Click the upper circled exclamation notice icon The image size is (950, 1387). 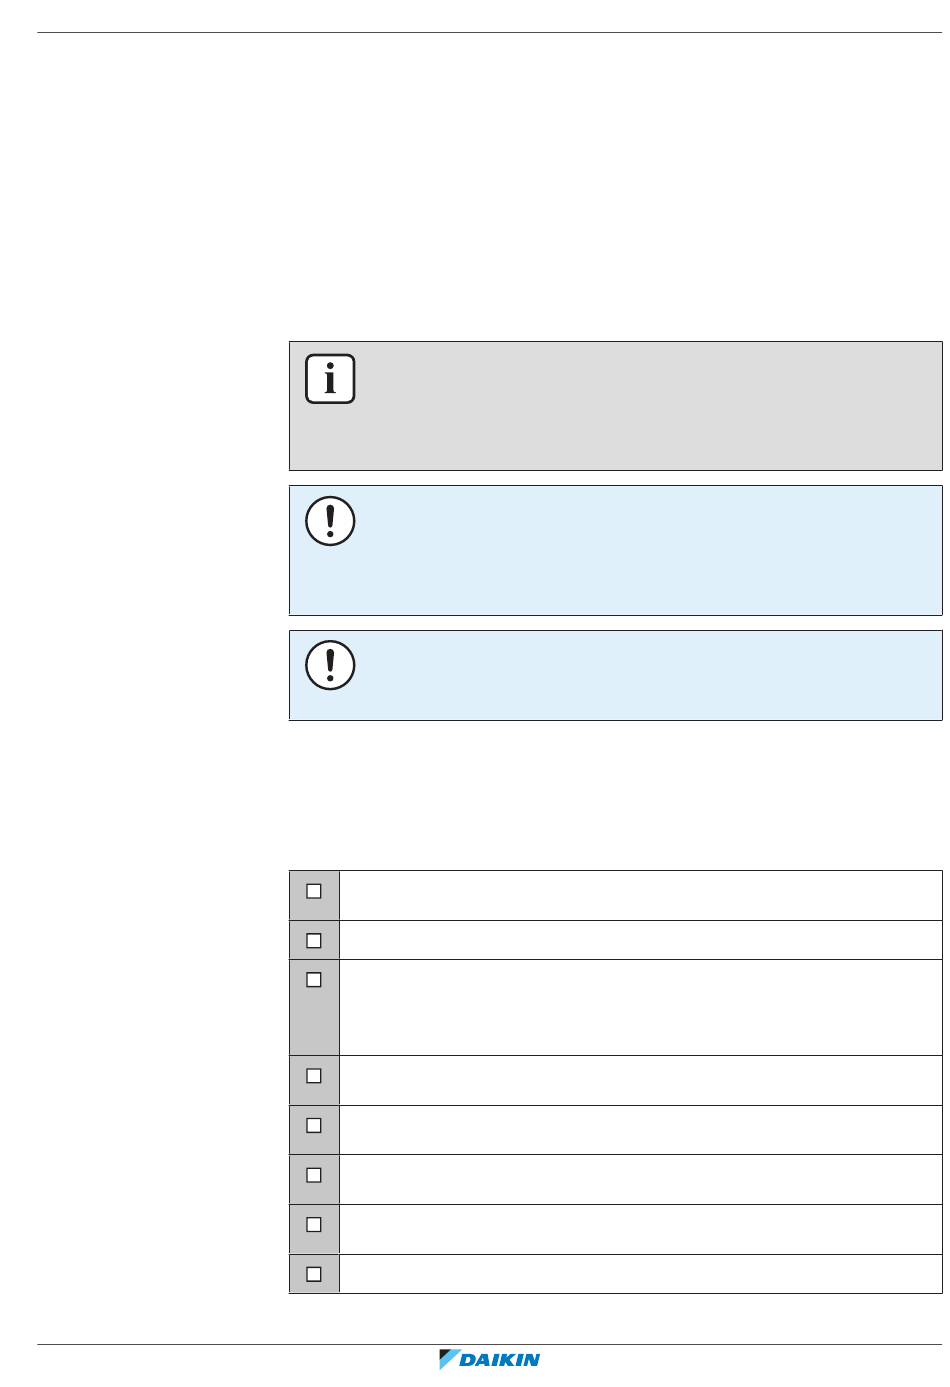click(330, 521)
